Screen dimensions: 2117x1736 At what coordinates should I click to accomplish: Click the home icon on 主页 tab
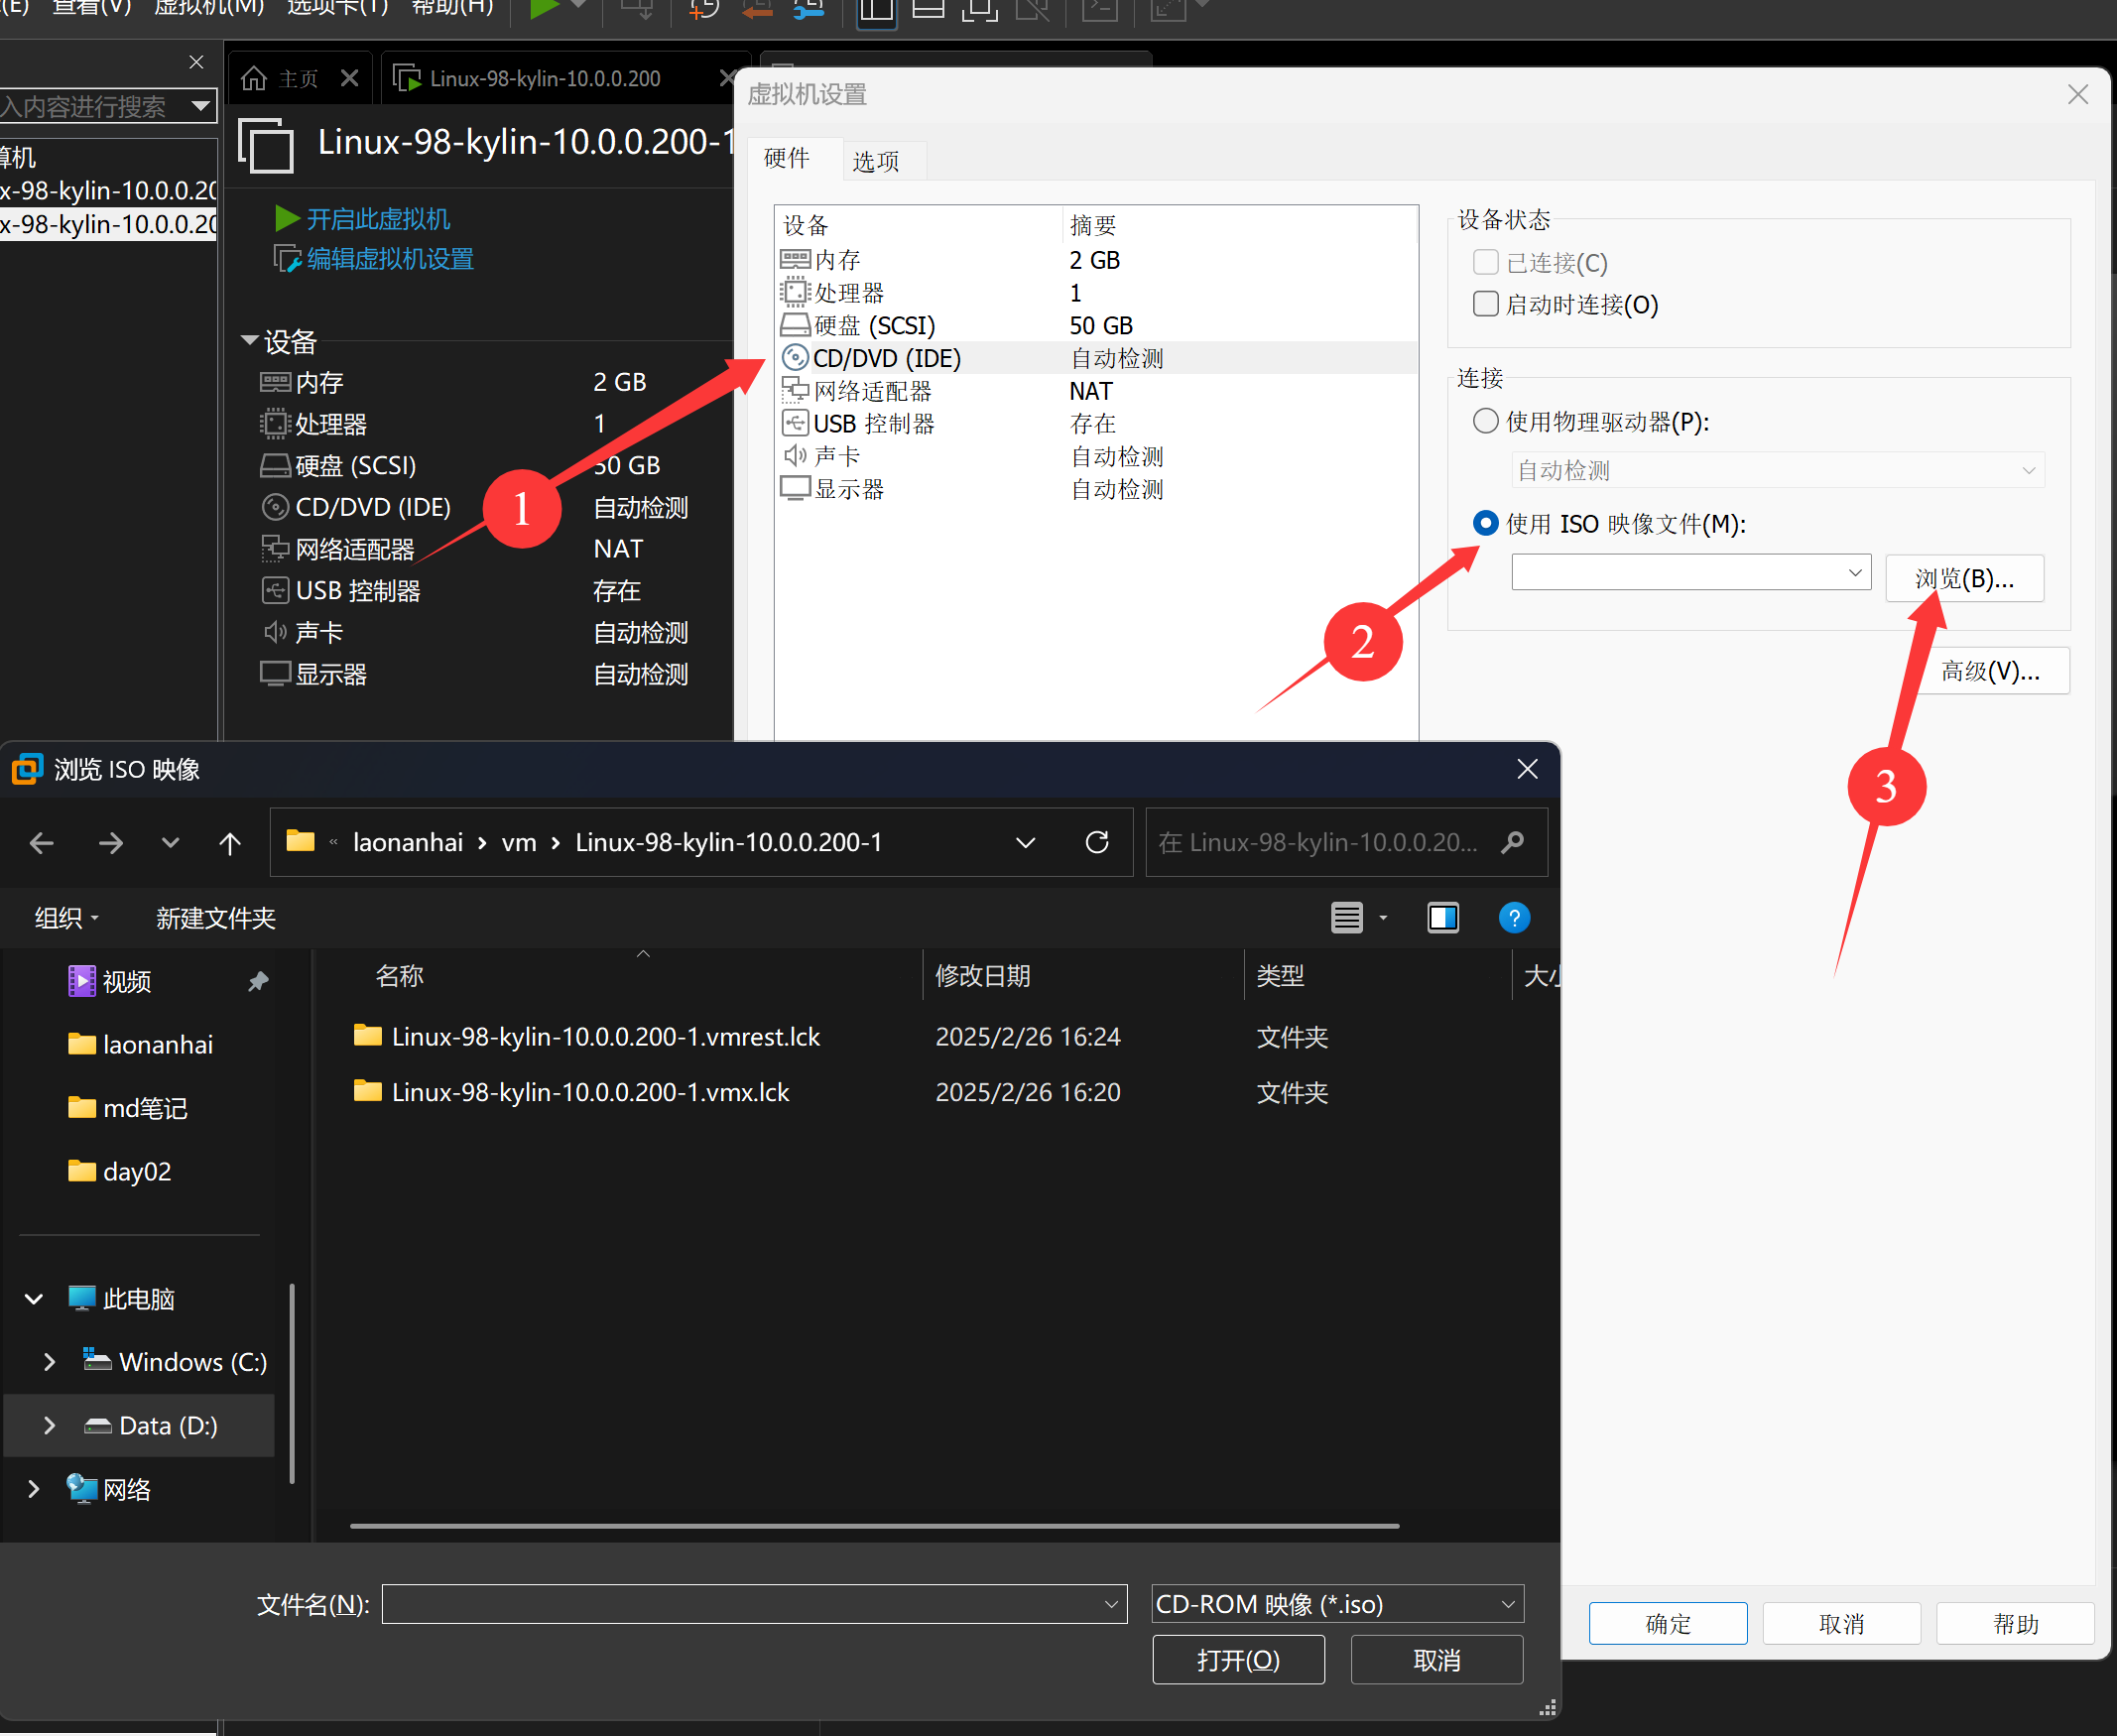[x=255, y=78]
